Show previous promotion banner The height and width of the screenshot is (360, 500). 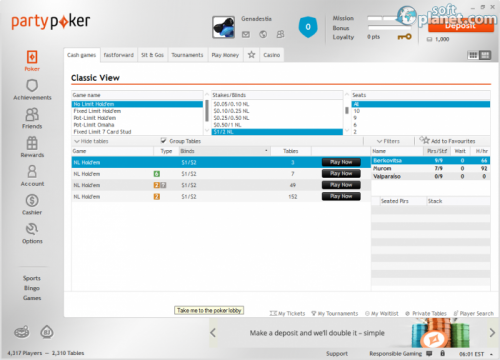tap(213, 333)
